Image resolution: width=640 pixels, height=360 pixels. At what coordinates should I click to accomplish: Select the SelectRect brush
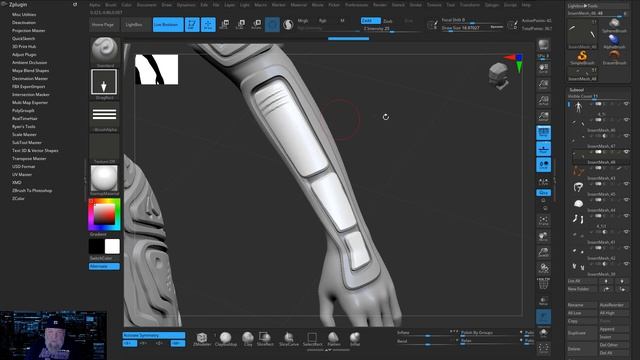[x=312, y=339]
